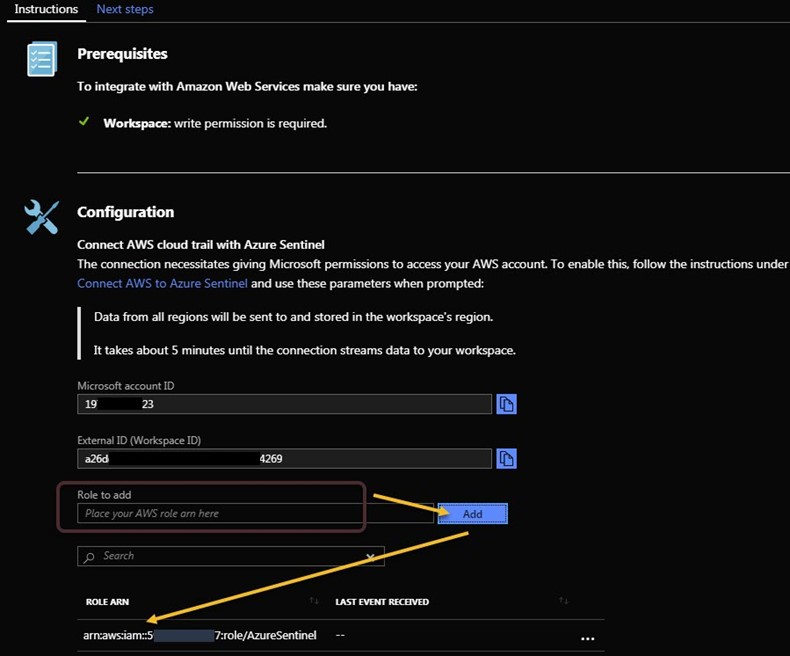Screen dimensions: 790x656
Task: Click the green Workspace checkmark icon
Action: pyautogui.click(x=84, y=123)
